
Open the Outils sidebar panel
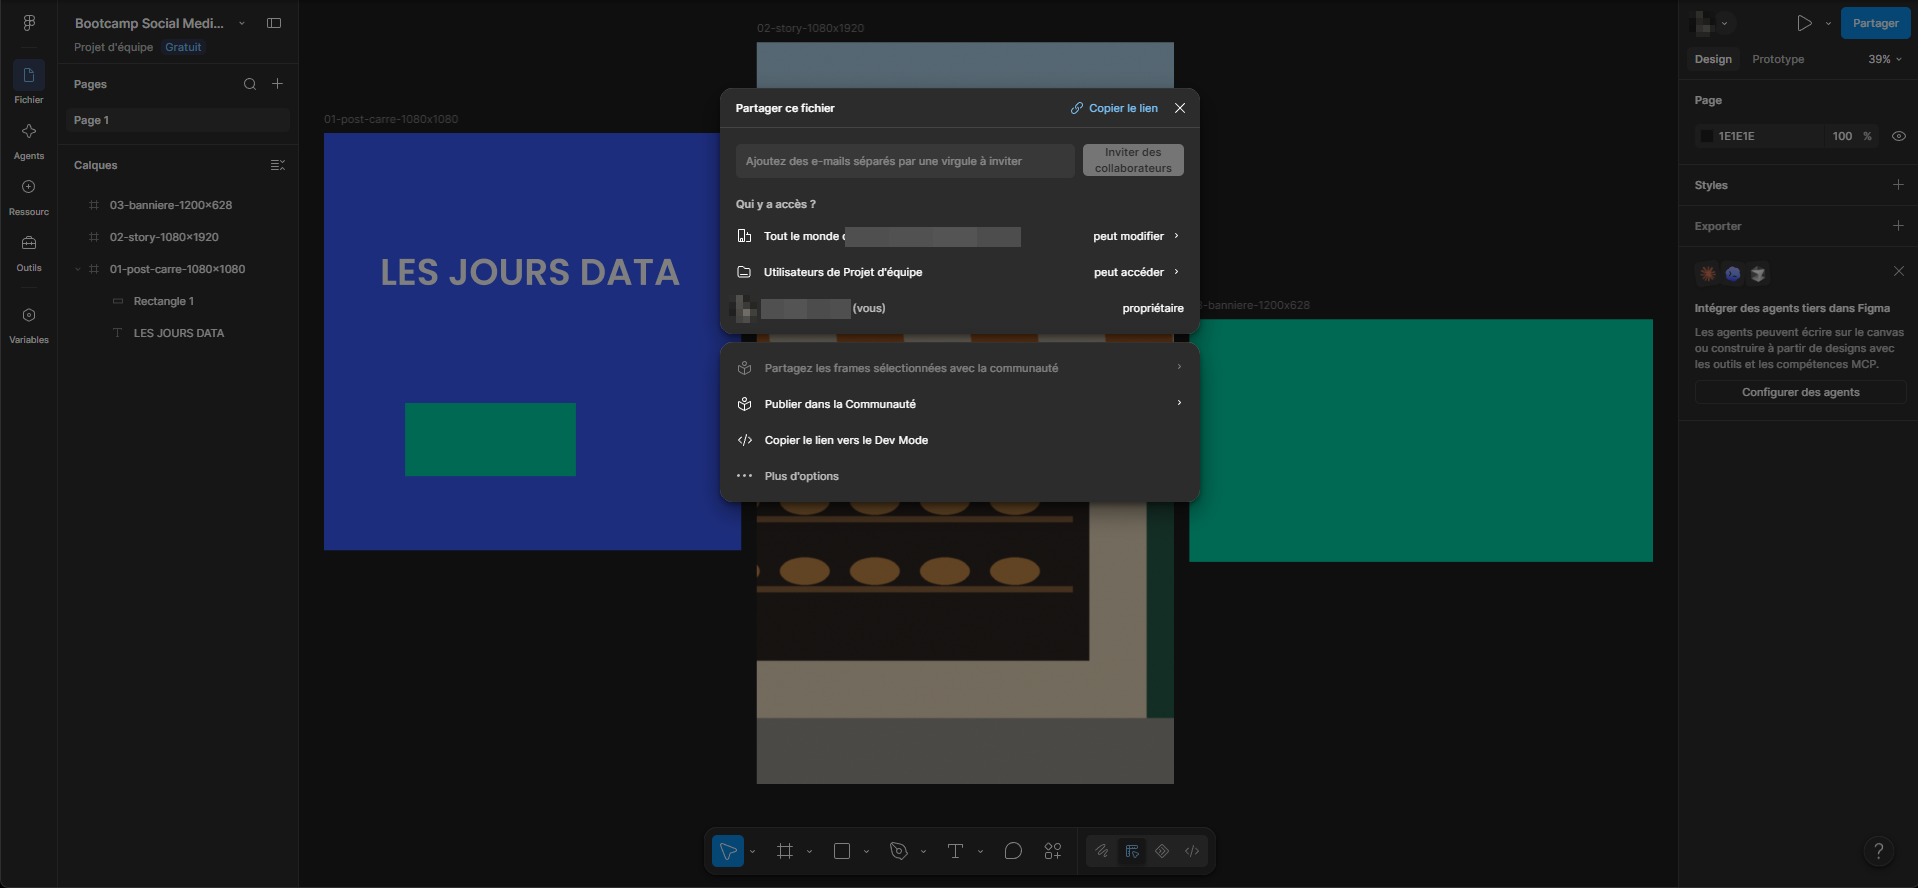(x=29, y=252)
